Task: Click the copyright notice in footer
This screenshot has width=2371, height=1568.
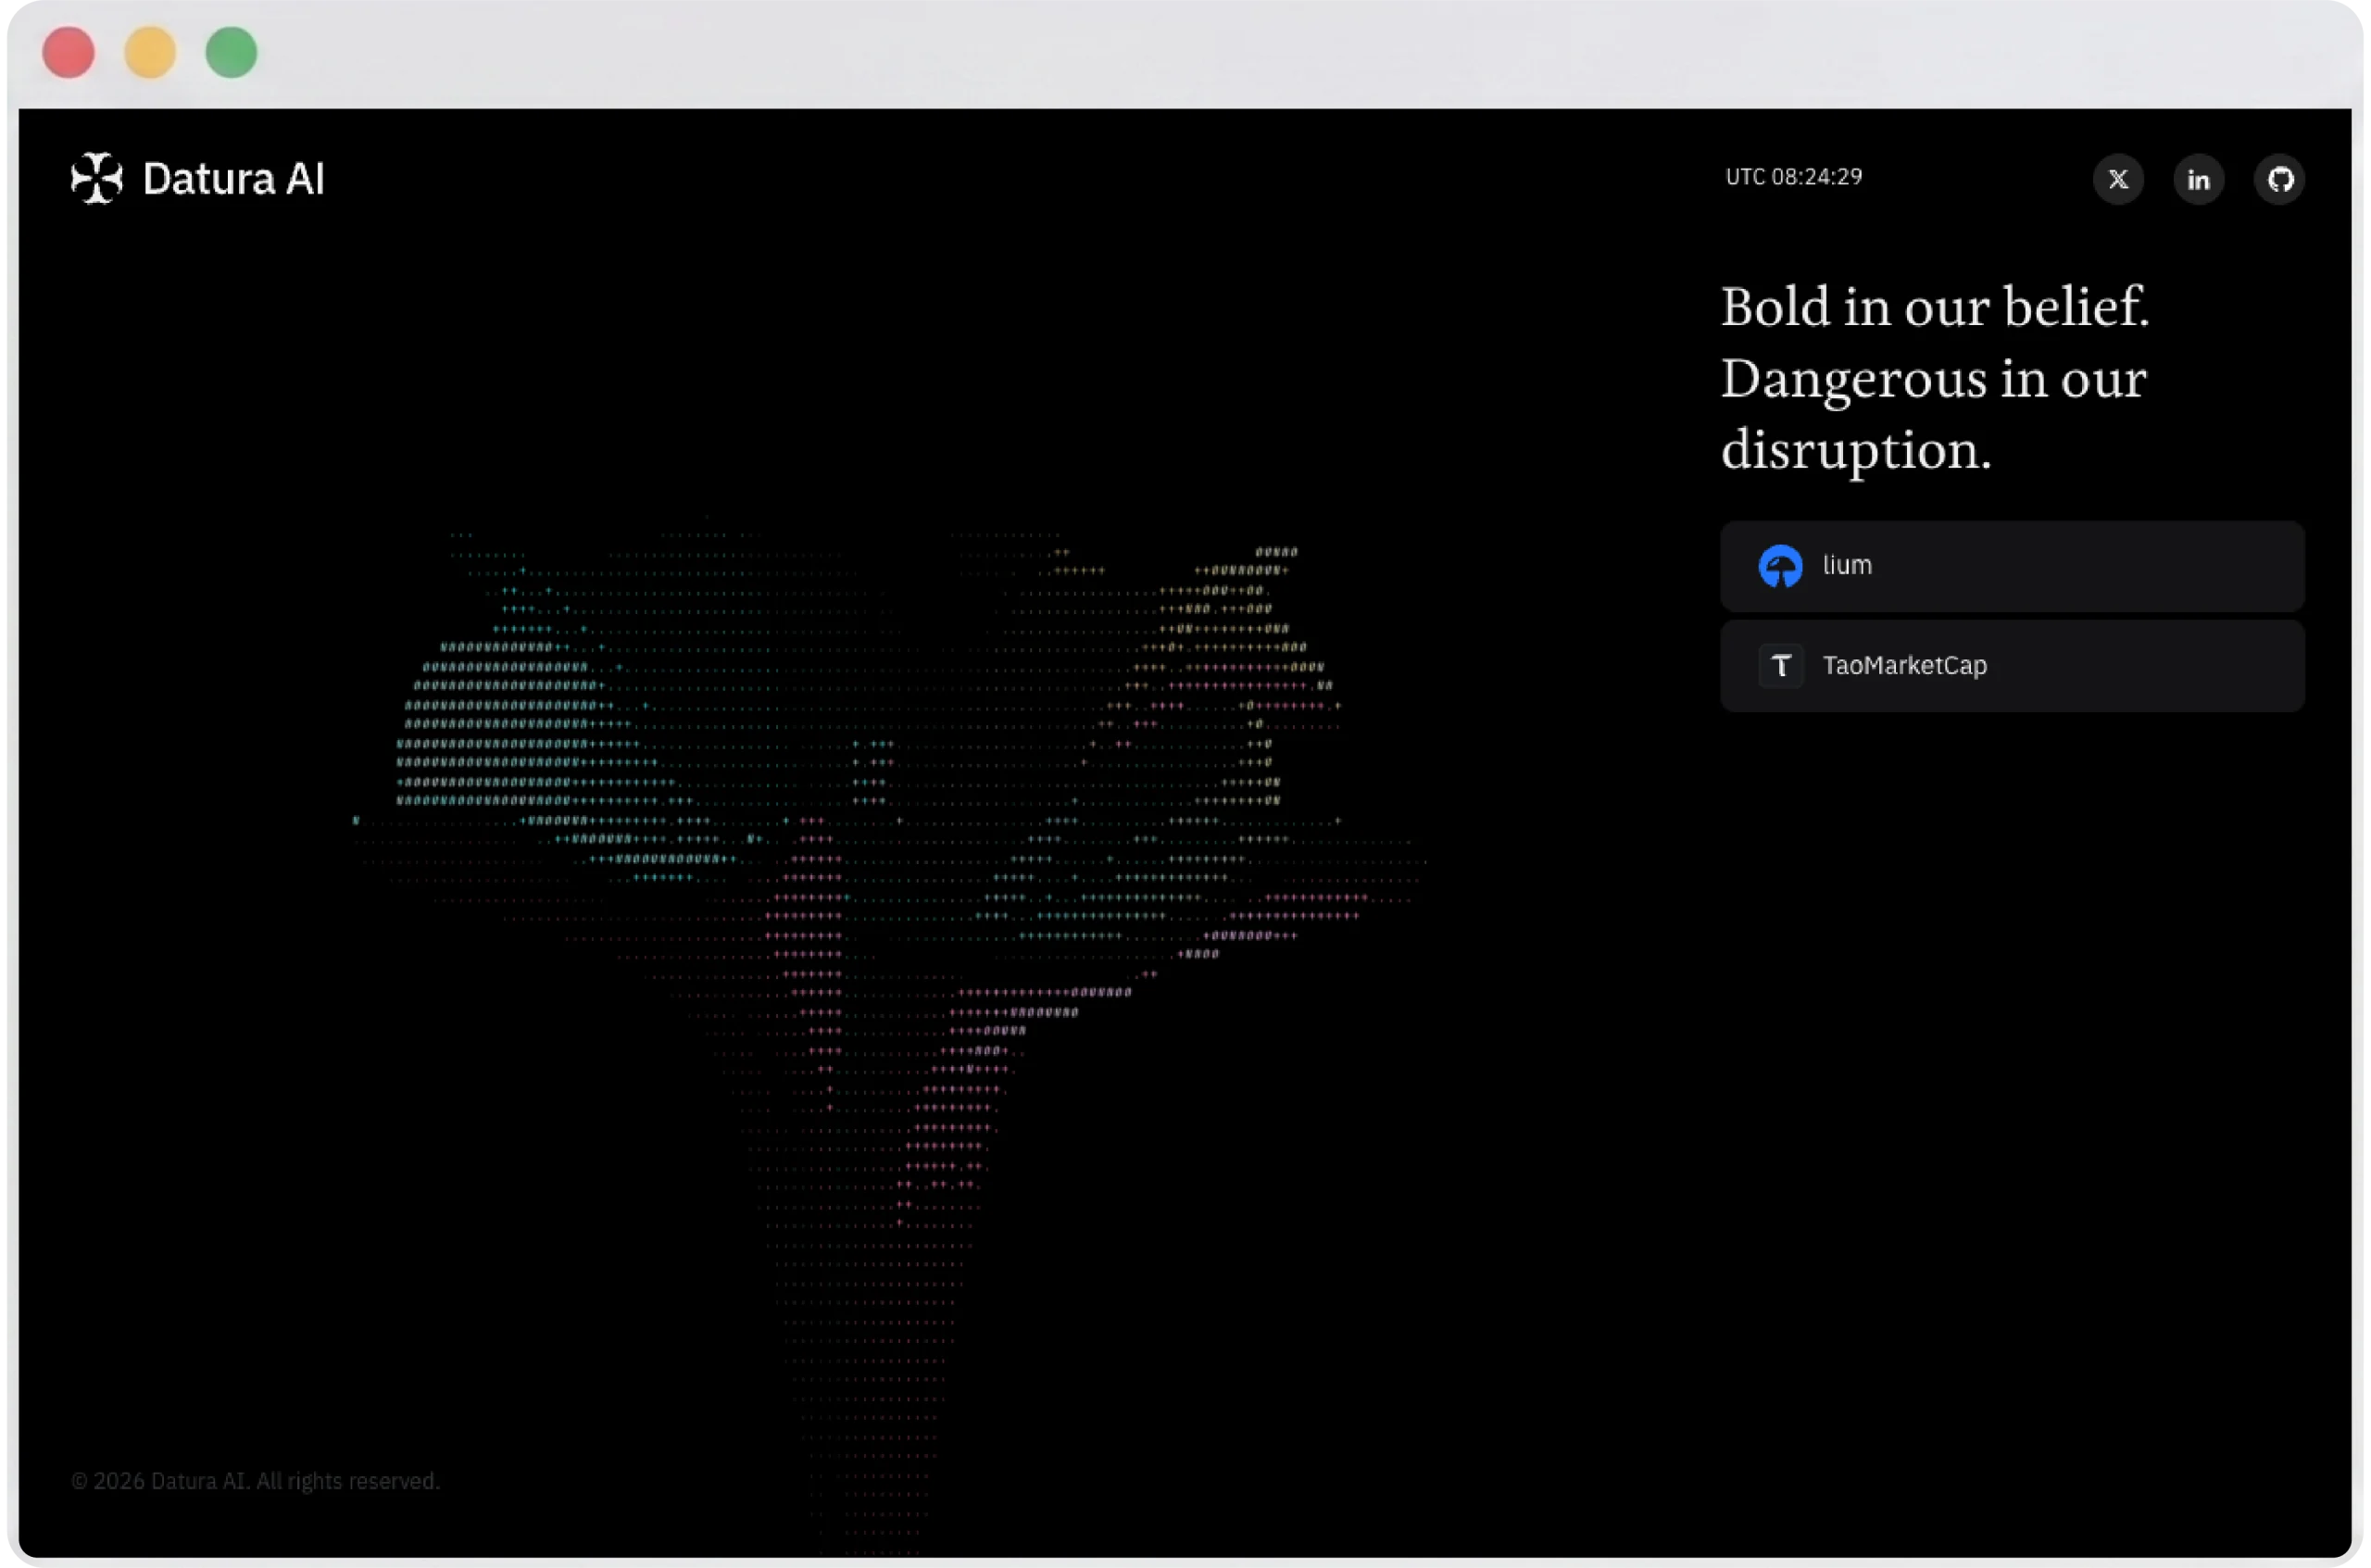Action: point(255,1480)
